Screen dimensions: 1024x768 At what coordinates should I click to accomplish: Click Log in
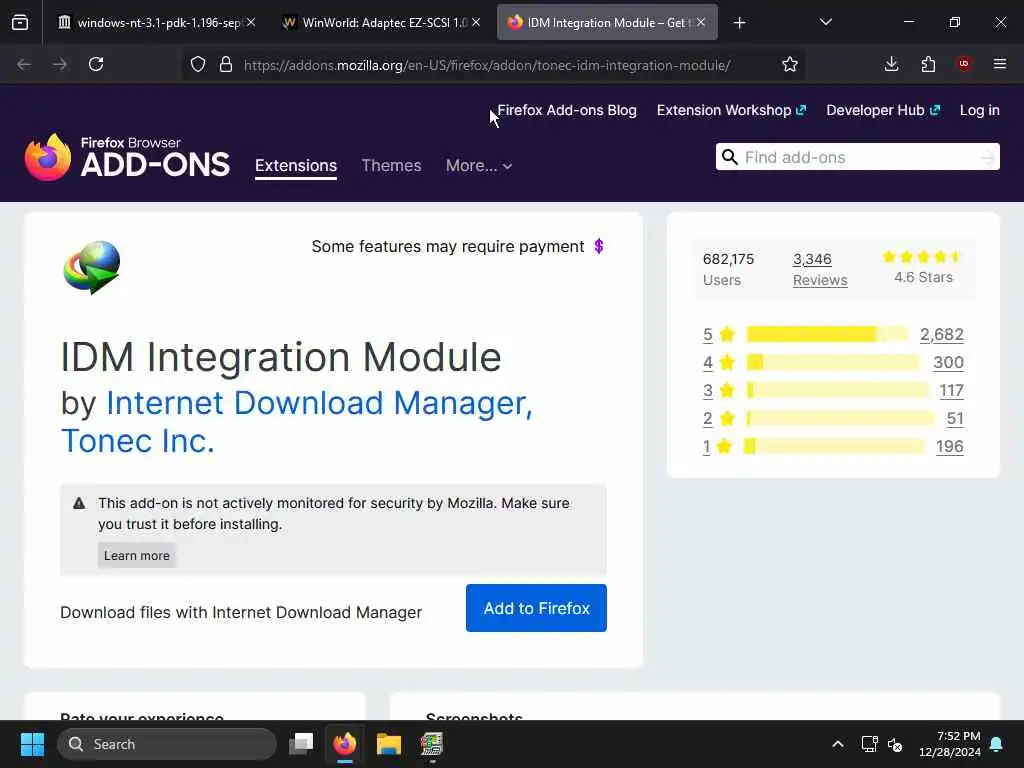tap(980, 110)
